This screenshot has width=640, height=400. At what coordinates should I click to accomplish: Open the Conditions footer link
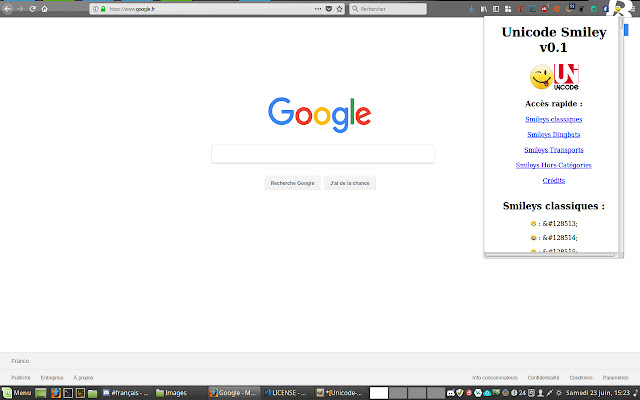(x=581, y=378)
